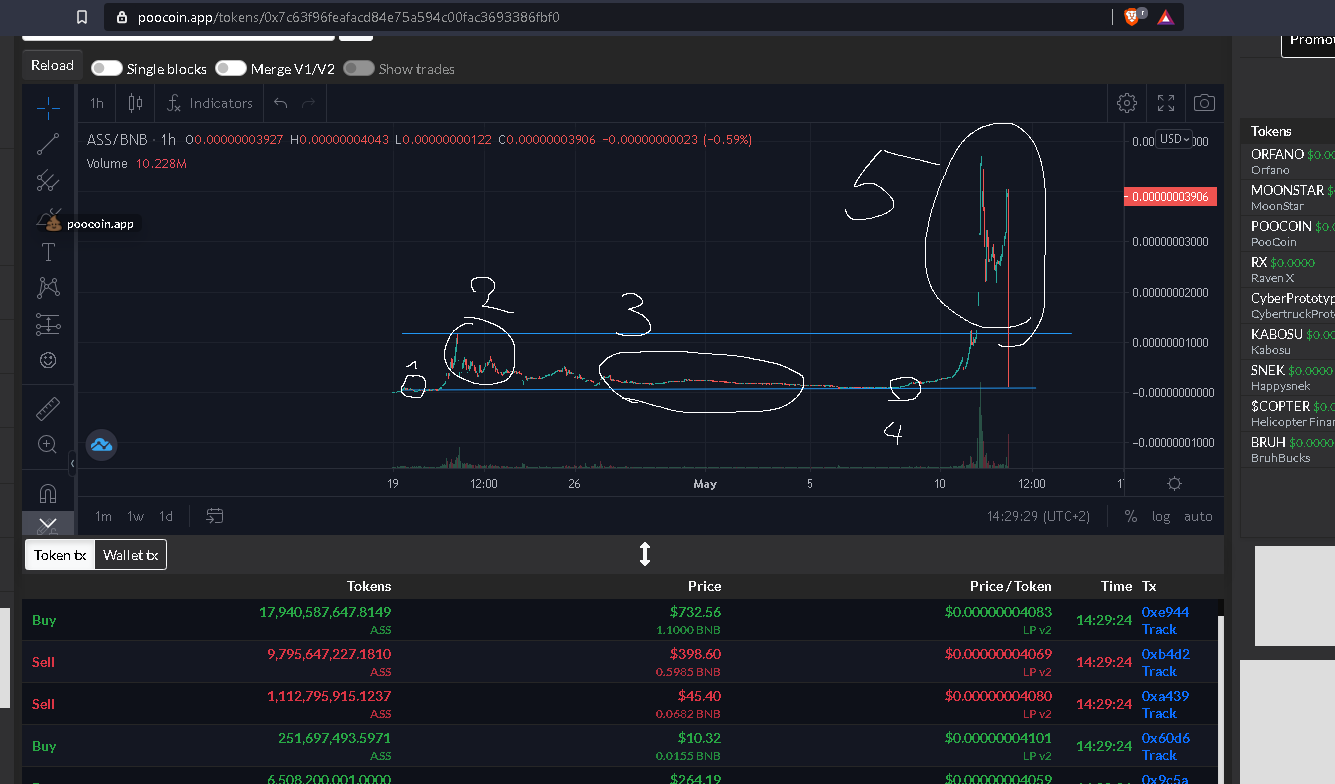Enter fullscreen chart mode
This screenshot has height=784, width=1335.
(1166, 103)
